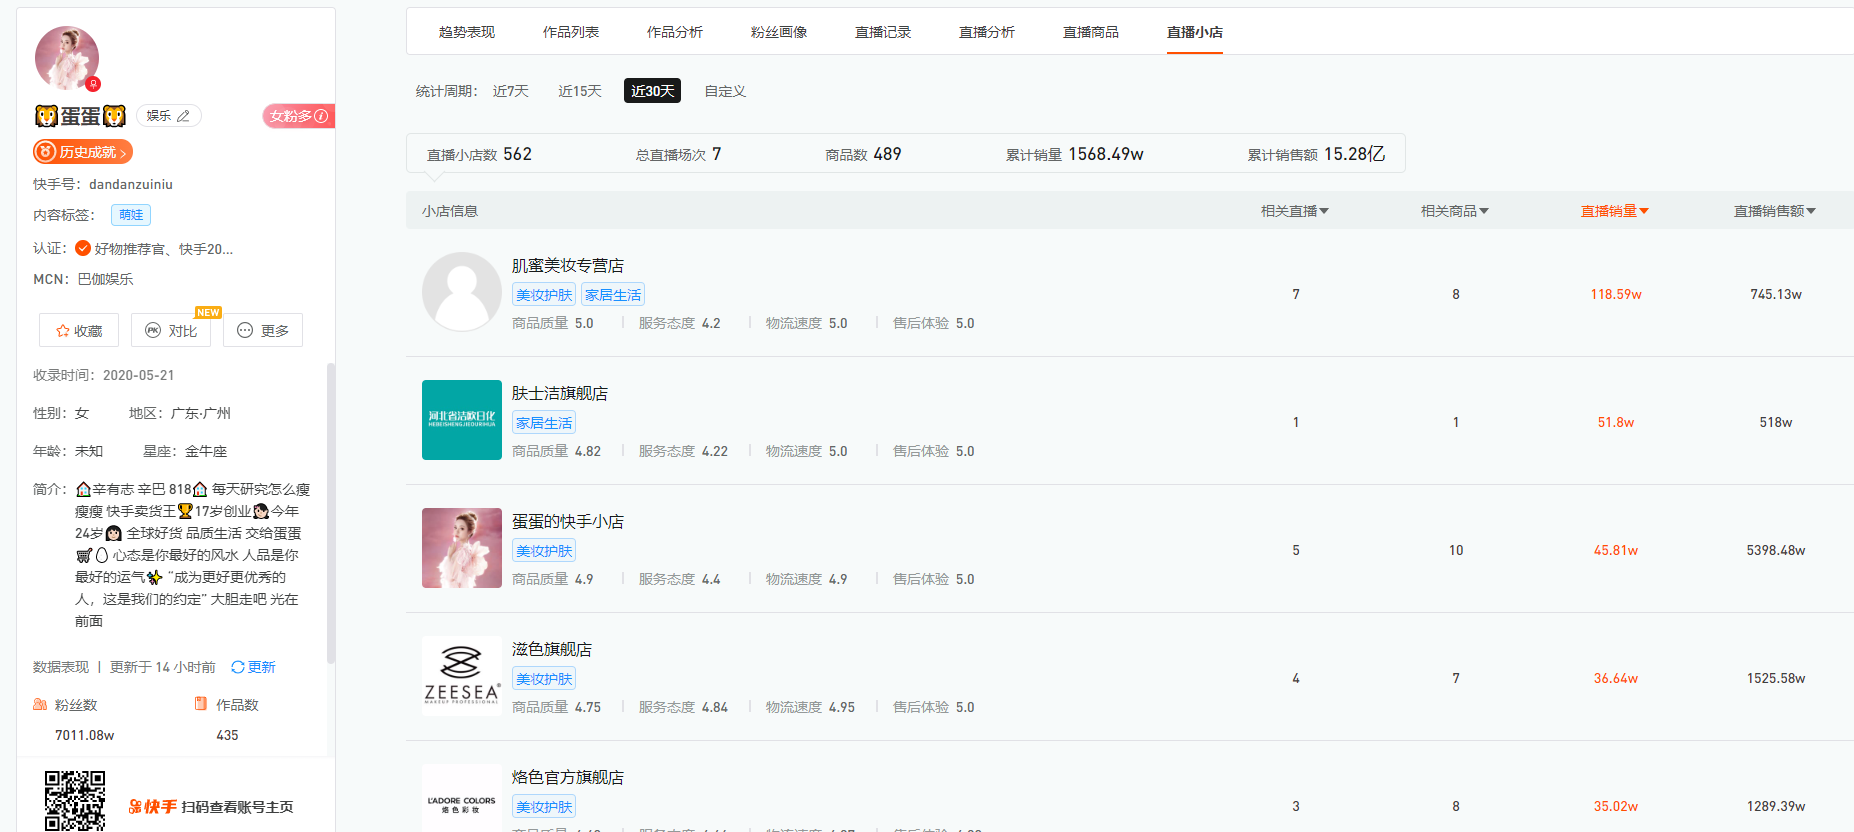
Task: Open the 更多 options button
Action: click(263, 331)
